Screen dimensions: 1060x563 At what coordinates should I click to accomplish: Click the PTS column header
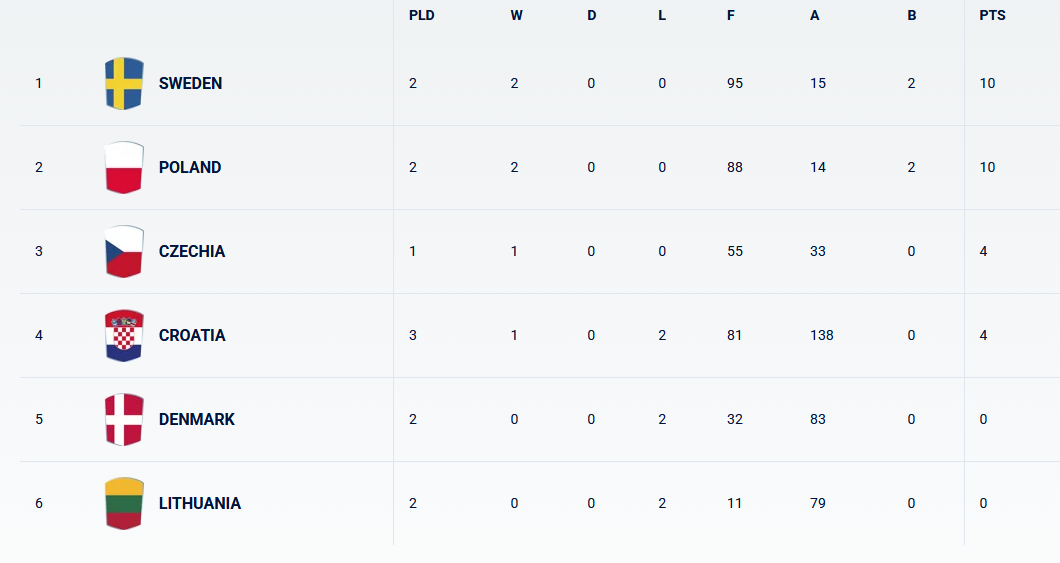tap(993, 16)
